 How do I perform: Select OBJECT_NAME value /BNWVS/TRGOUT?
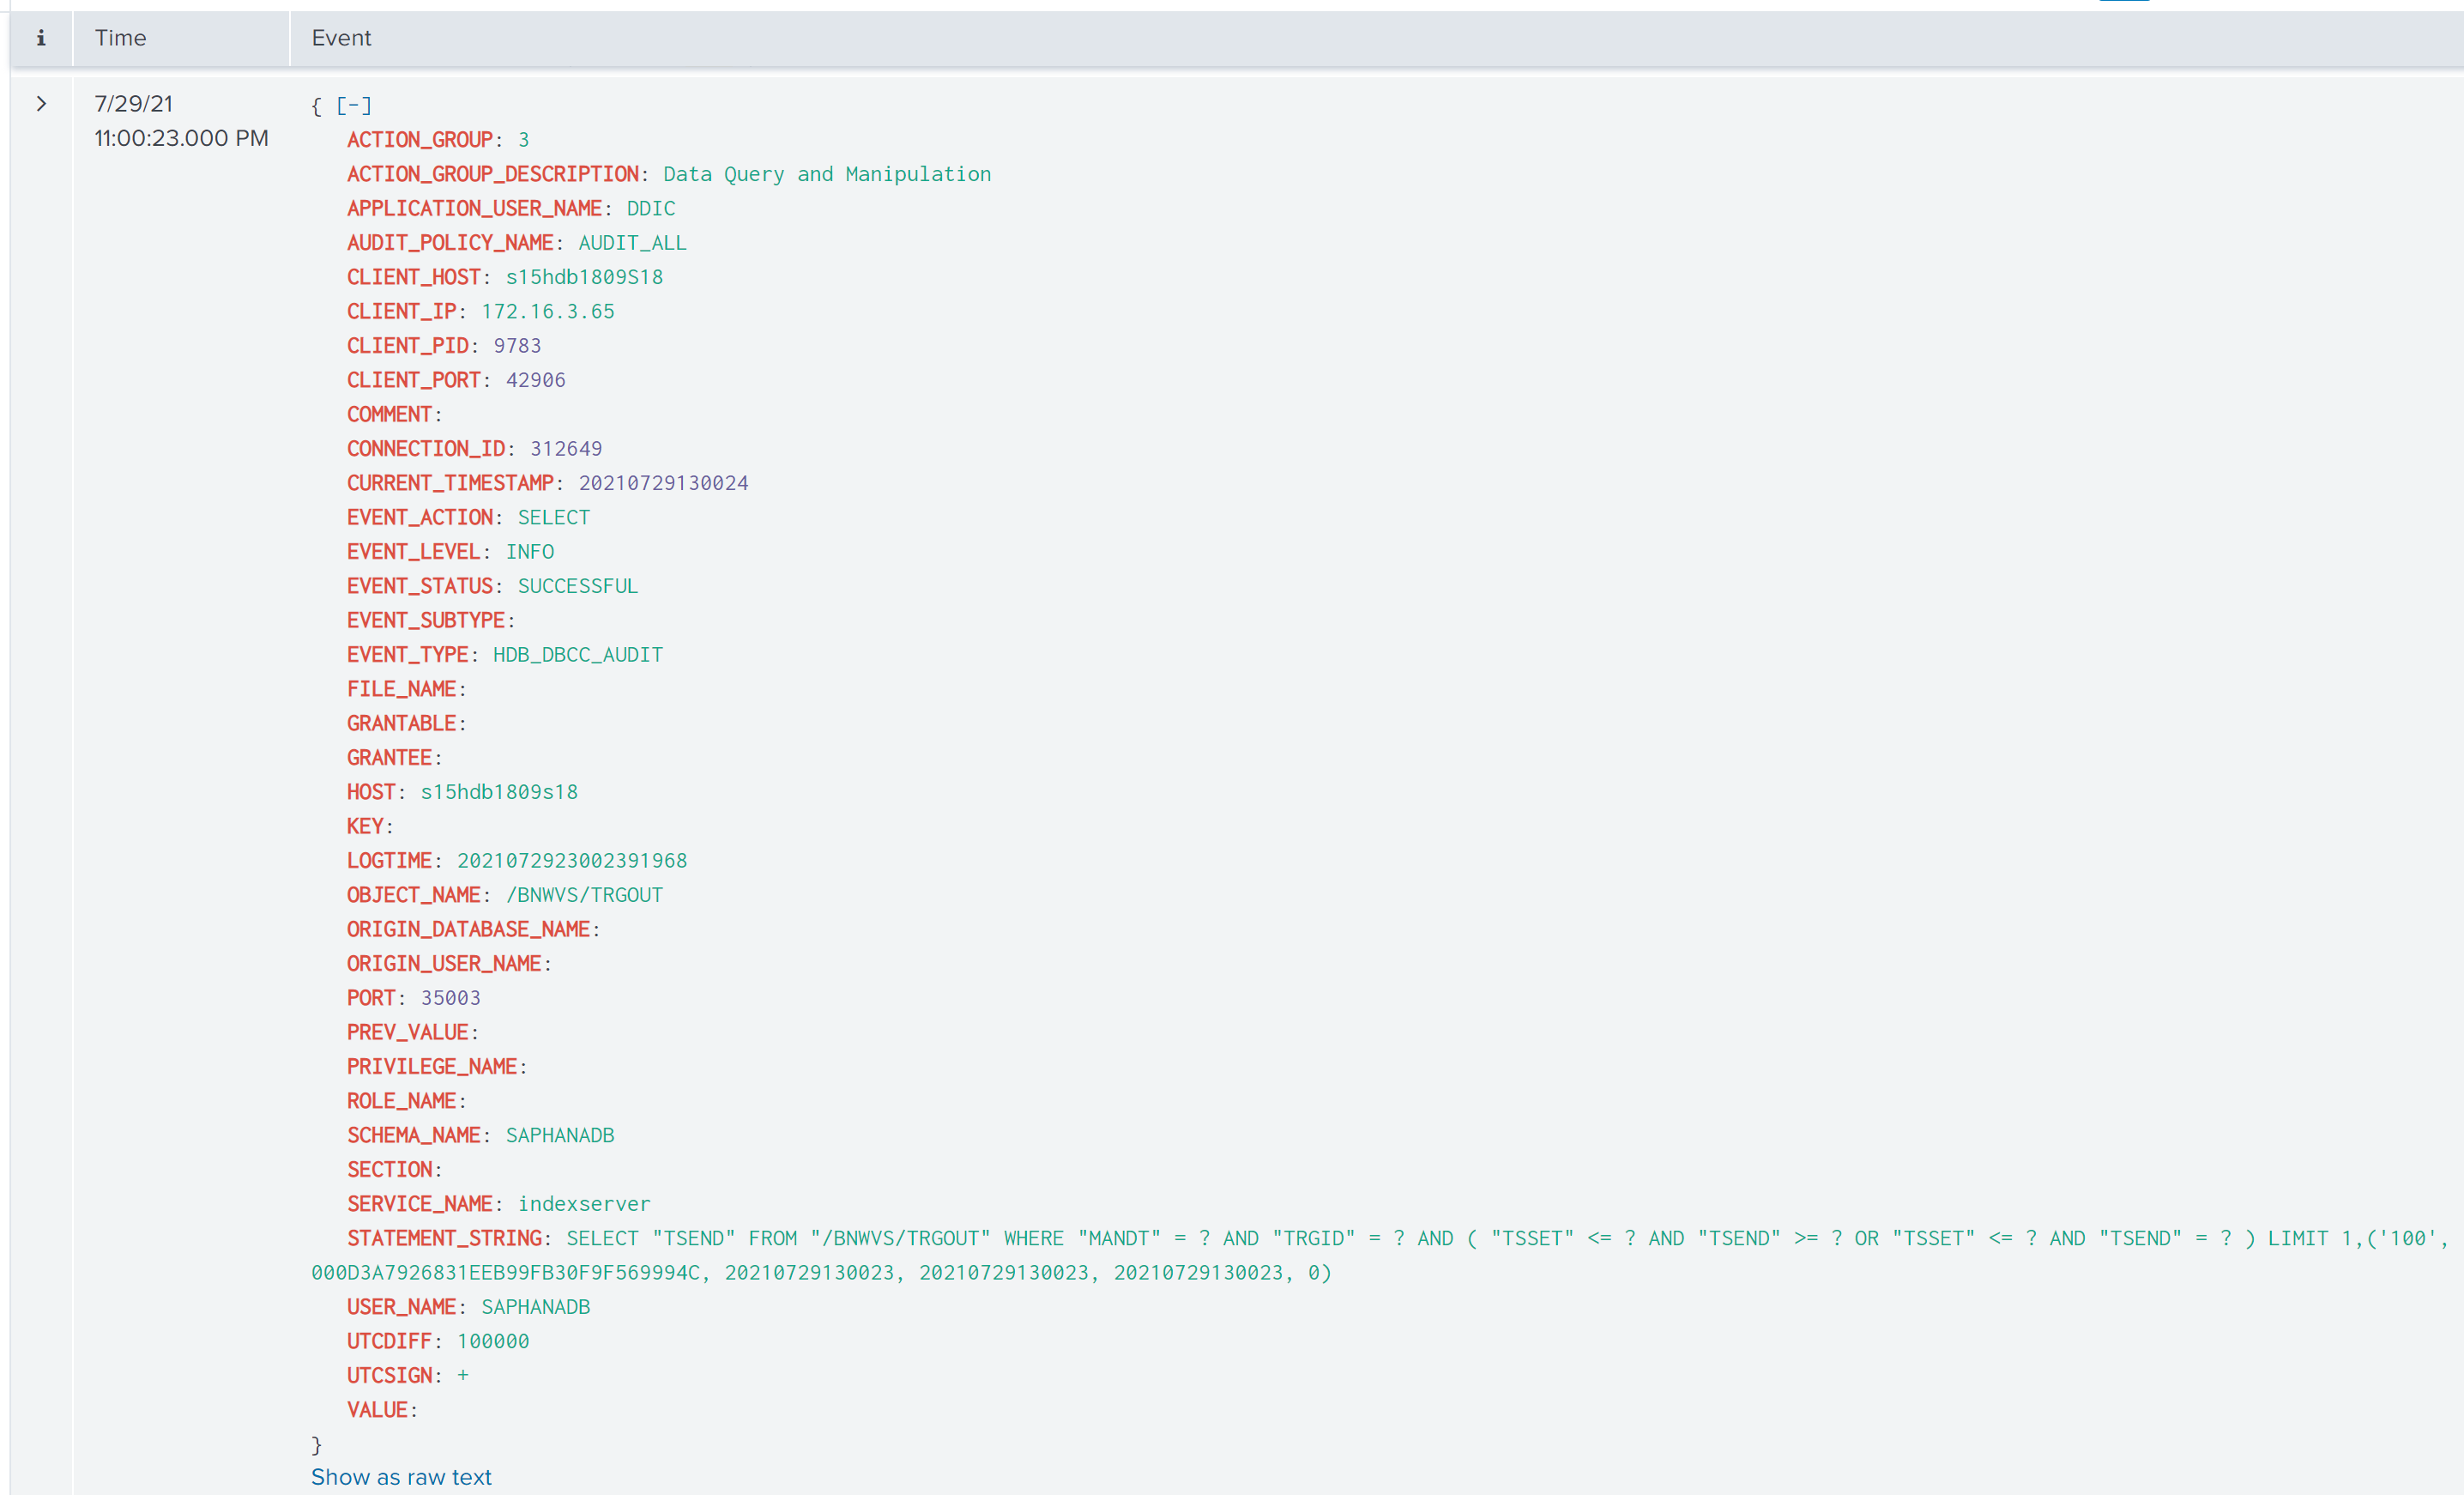(x=584, y=895)
